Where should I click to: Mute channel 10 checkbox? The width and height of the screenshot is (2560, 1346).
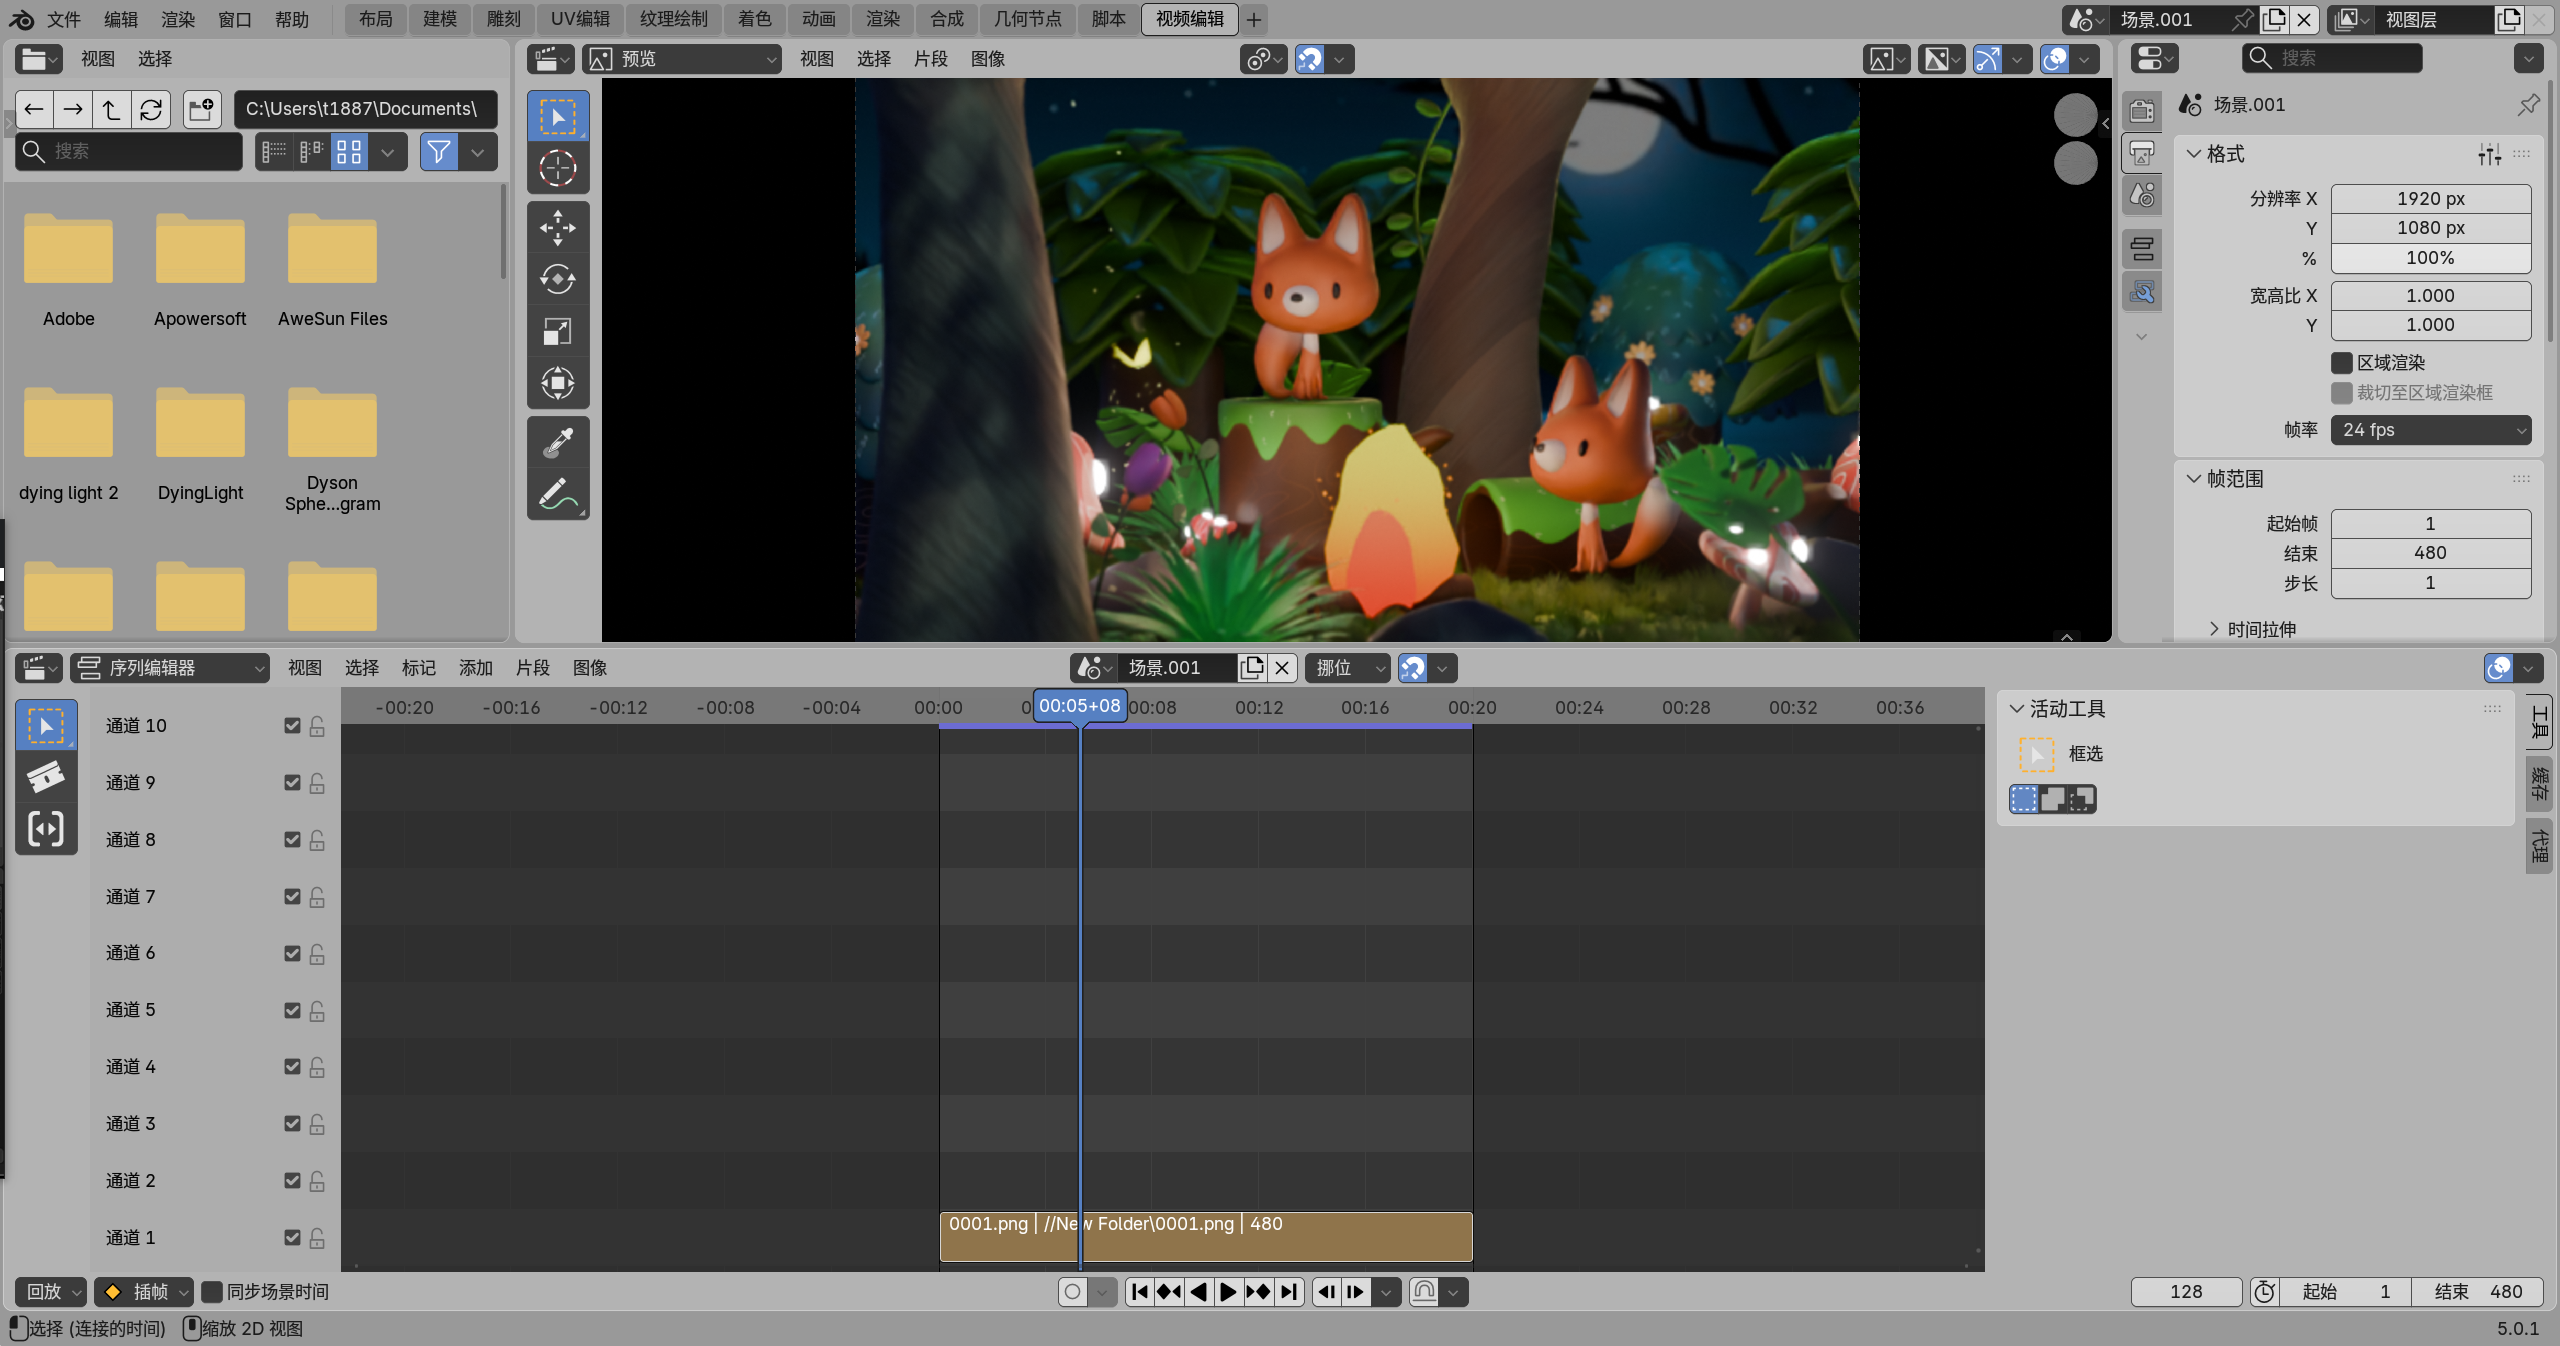[x=292, y=726]
